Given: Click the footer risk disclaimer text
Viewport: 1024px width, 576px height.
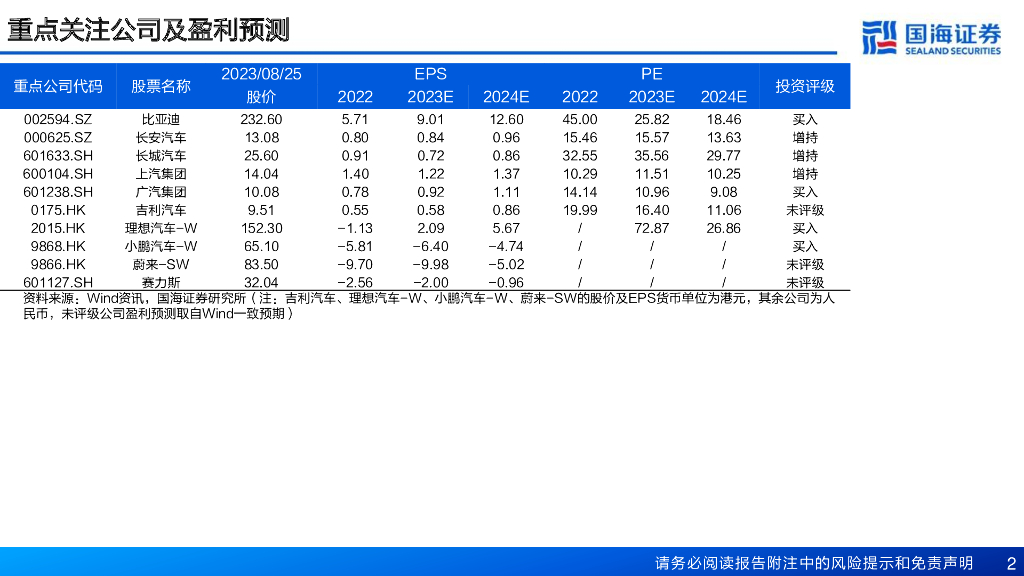Looking at the screenshot, I should pyautogui.click(x=814, y=563).
